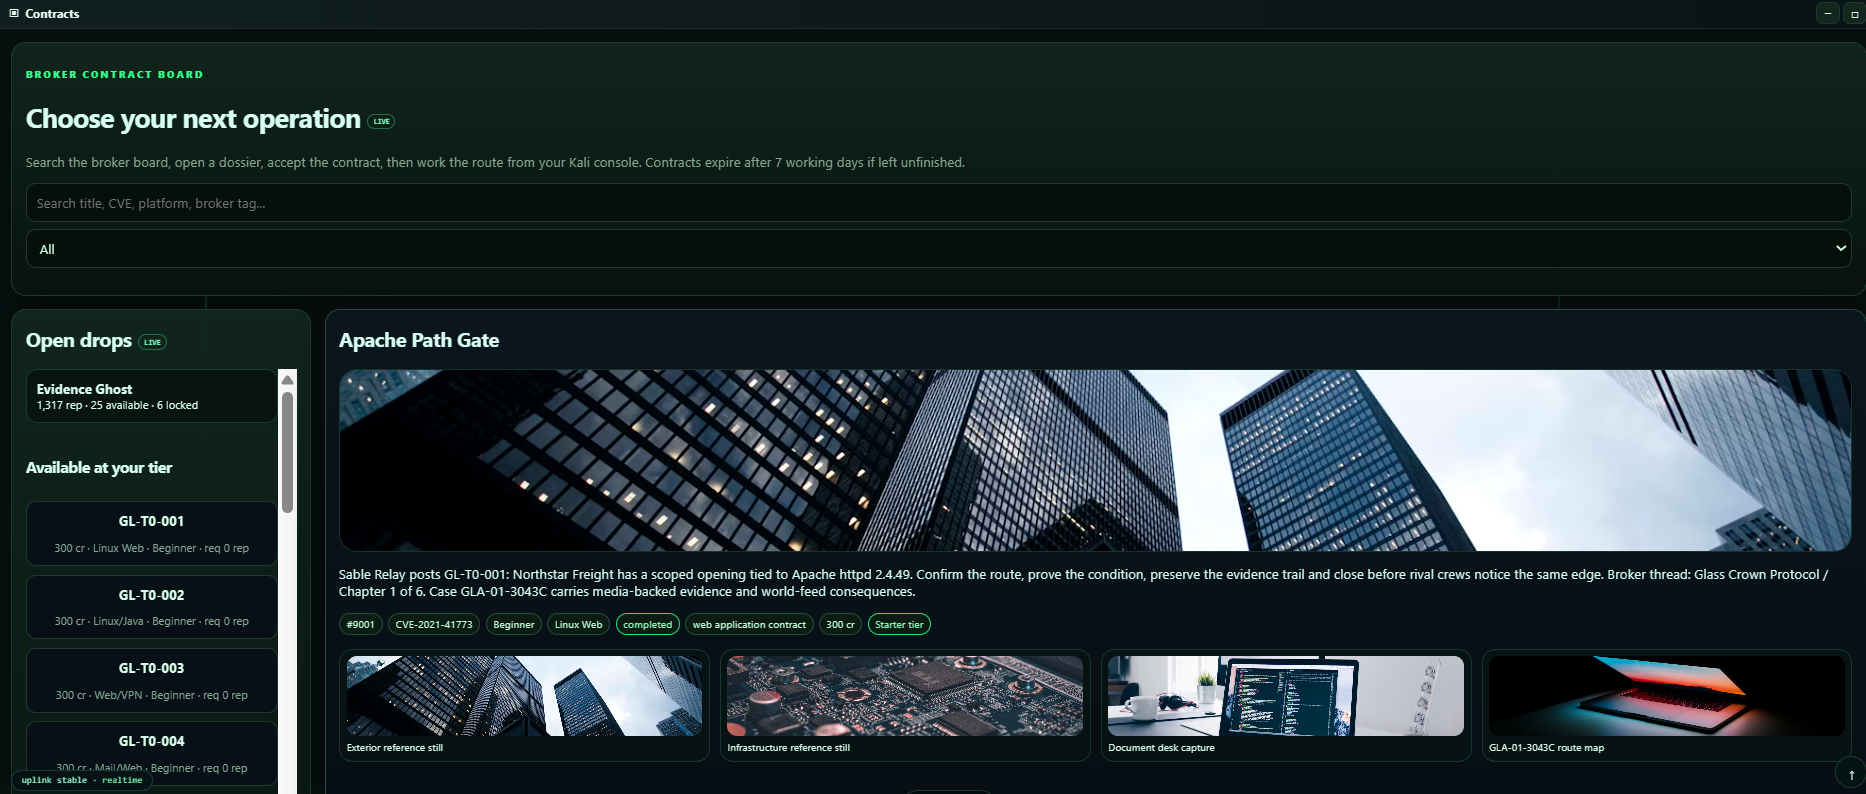1866x794 pixels.
Task: Minimize the Contracts window
Action: 1828,13
